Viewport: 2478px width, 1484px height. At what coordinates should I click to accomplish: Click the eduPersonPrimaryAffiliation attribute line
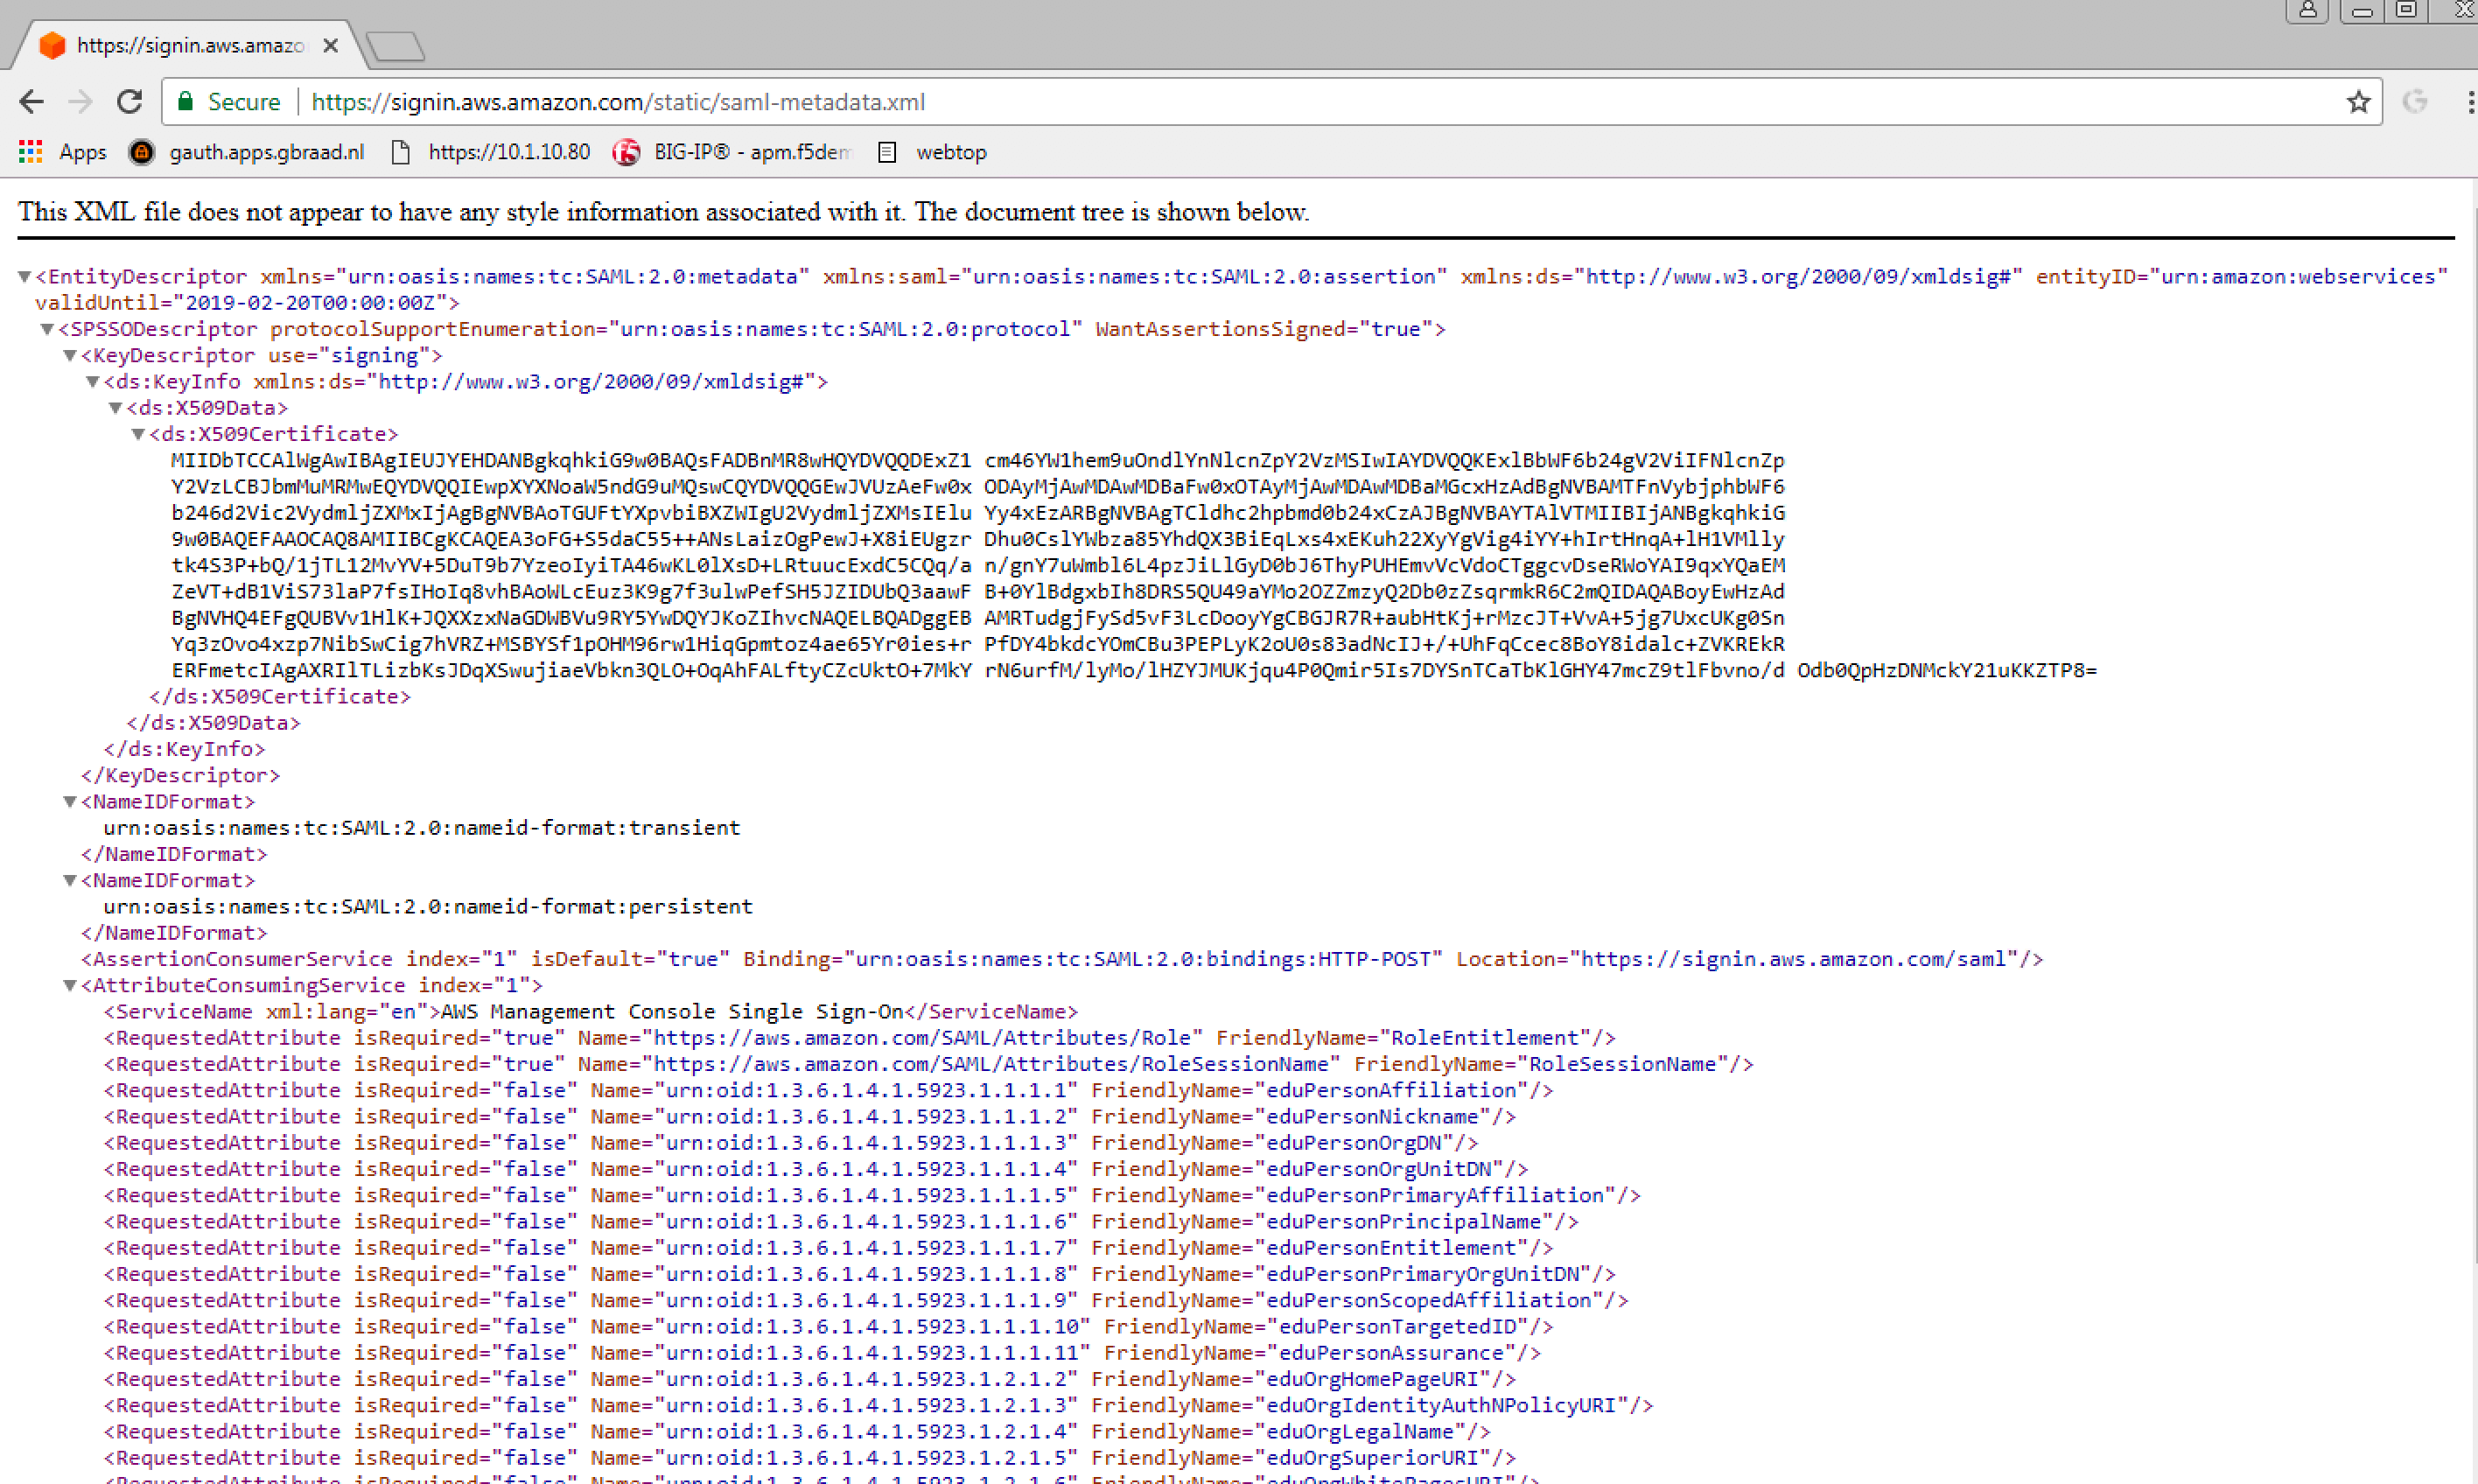(x=872, y=1196)
